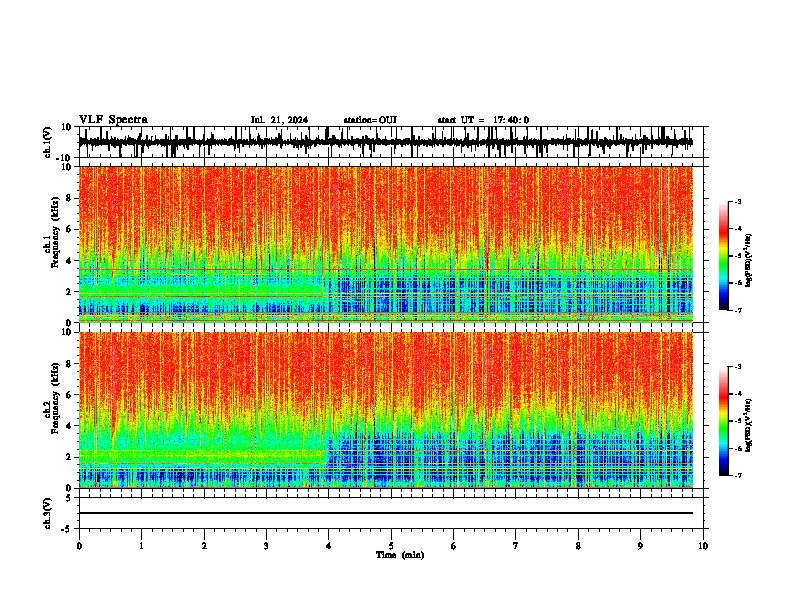The width and height of the screenshot is (792, 612).
Task: Click time-axis tick label '10'
Action: pyautogui.click(x=703, y=546)
